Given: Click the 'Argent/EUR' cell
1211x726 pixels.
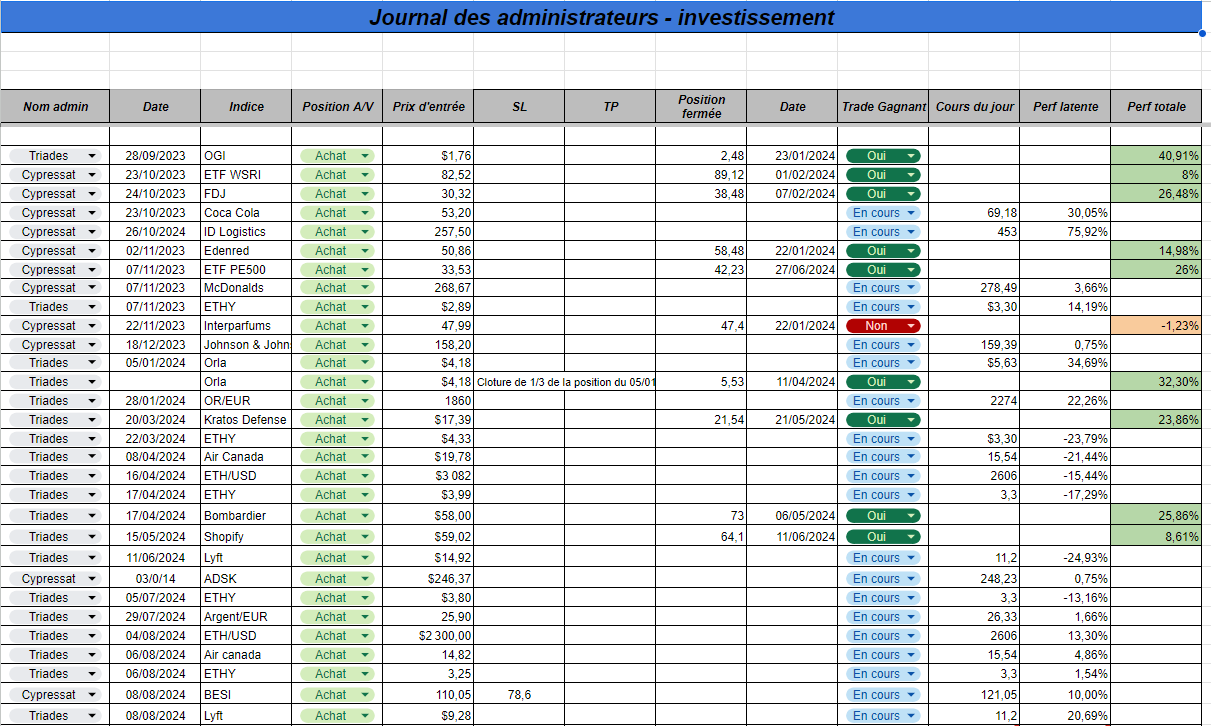Looking at the screenshot, I should click(246, 617).
